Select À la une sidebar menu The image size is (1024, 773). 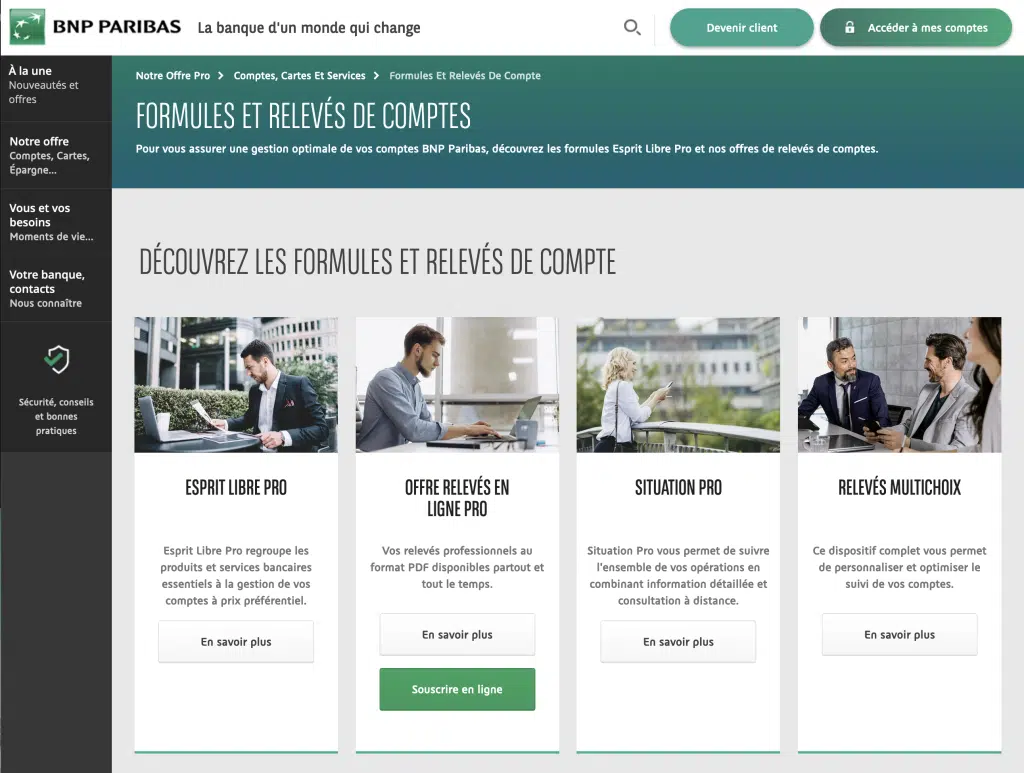56,85
